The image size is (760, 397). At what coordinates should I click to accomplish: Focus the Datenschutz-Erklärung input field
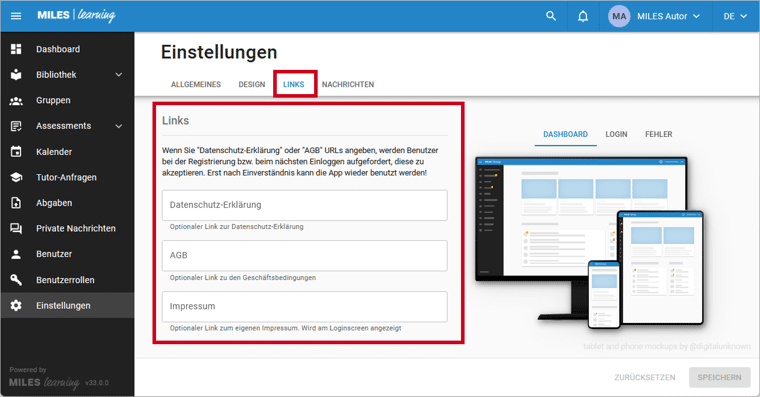pyautogui.click(x=304, y=205)
